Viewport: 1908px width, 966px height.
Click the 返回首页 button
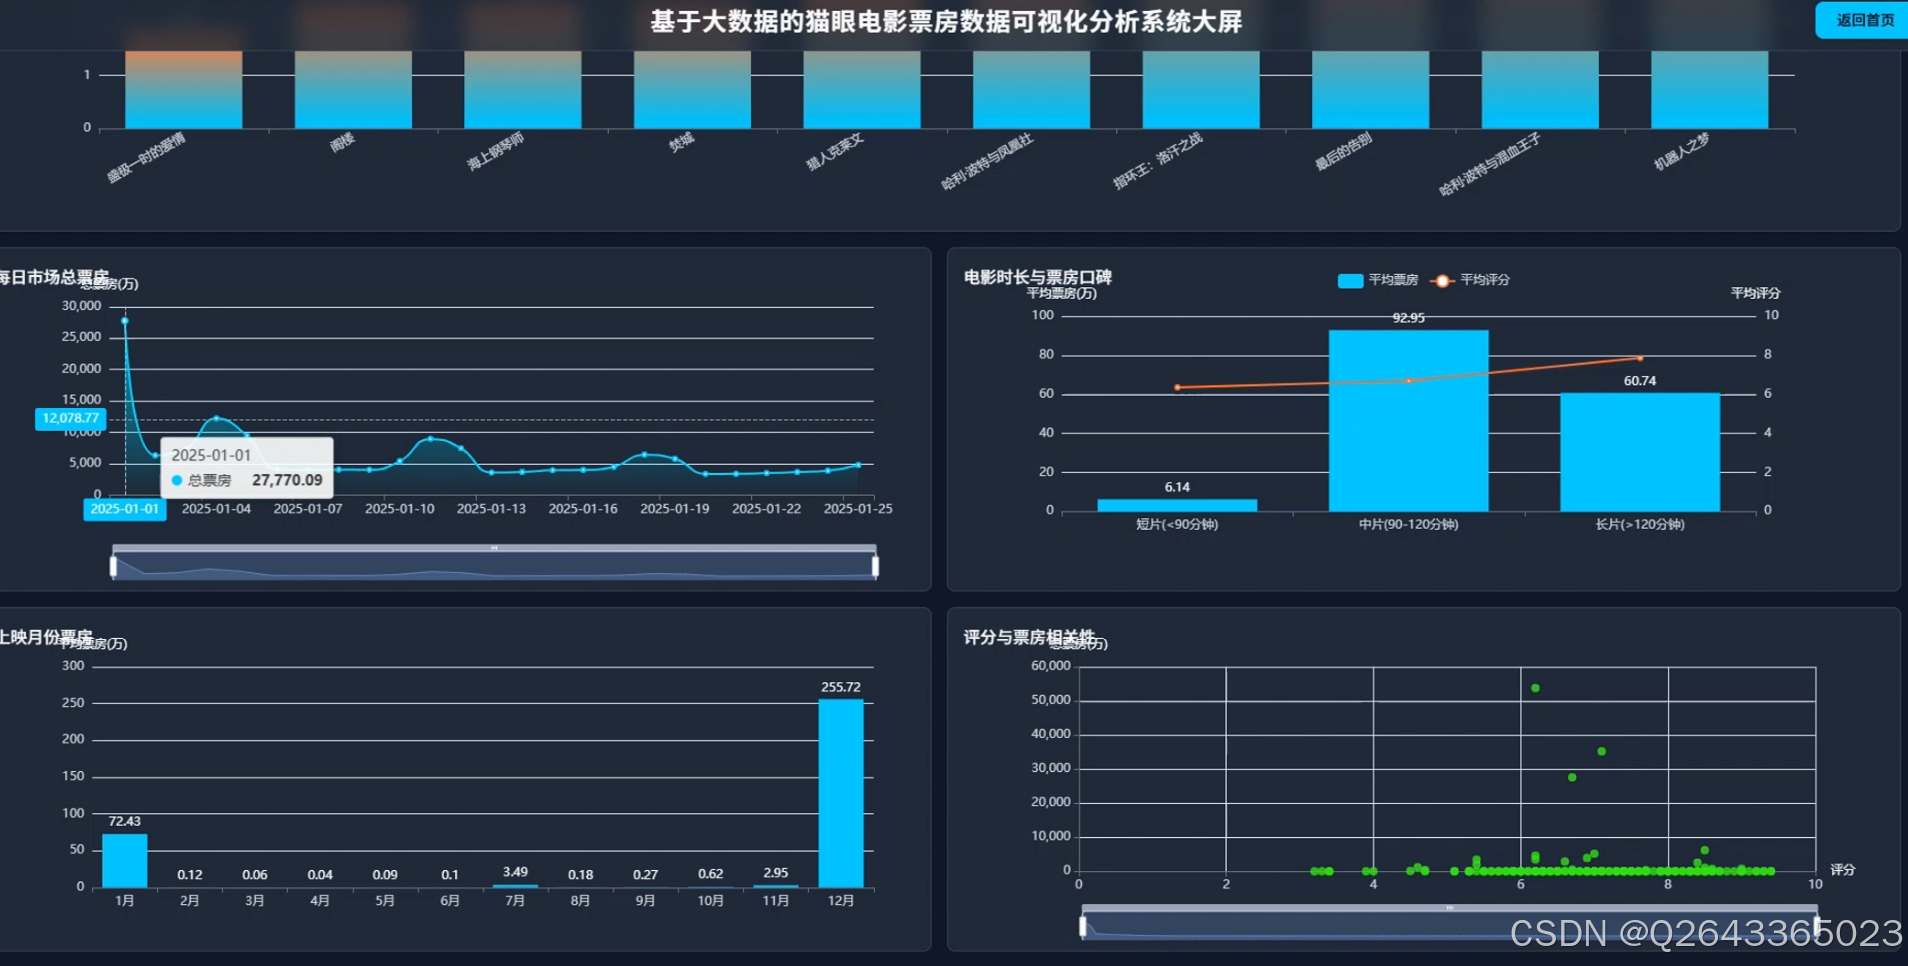[x=1862, y=20]
